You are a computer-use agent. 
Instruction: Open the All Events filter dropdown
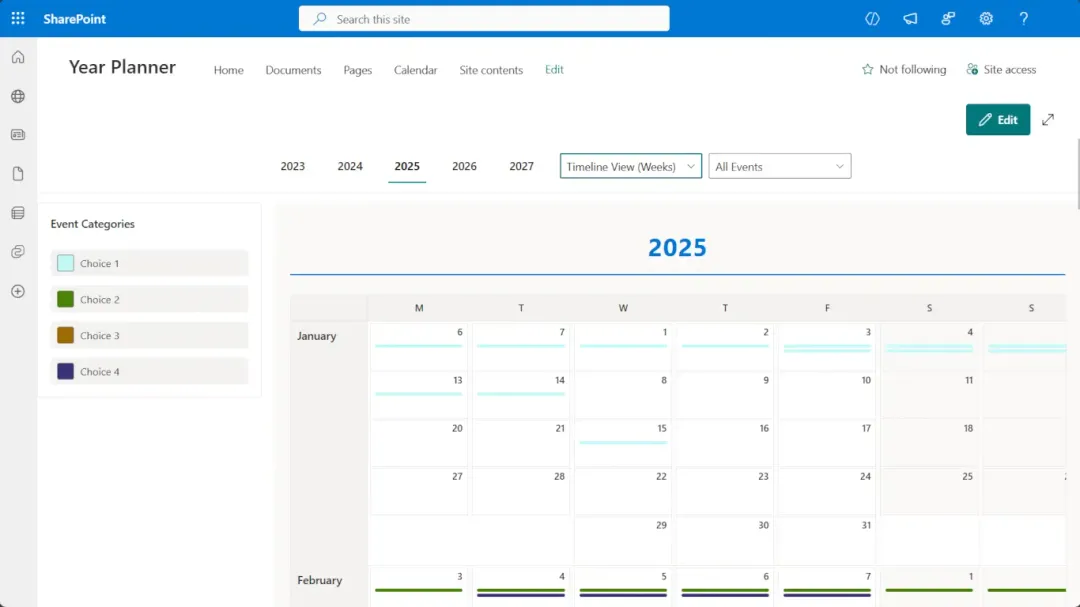(780, 166)
